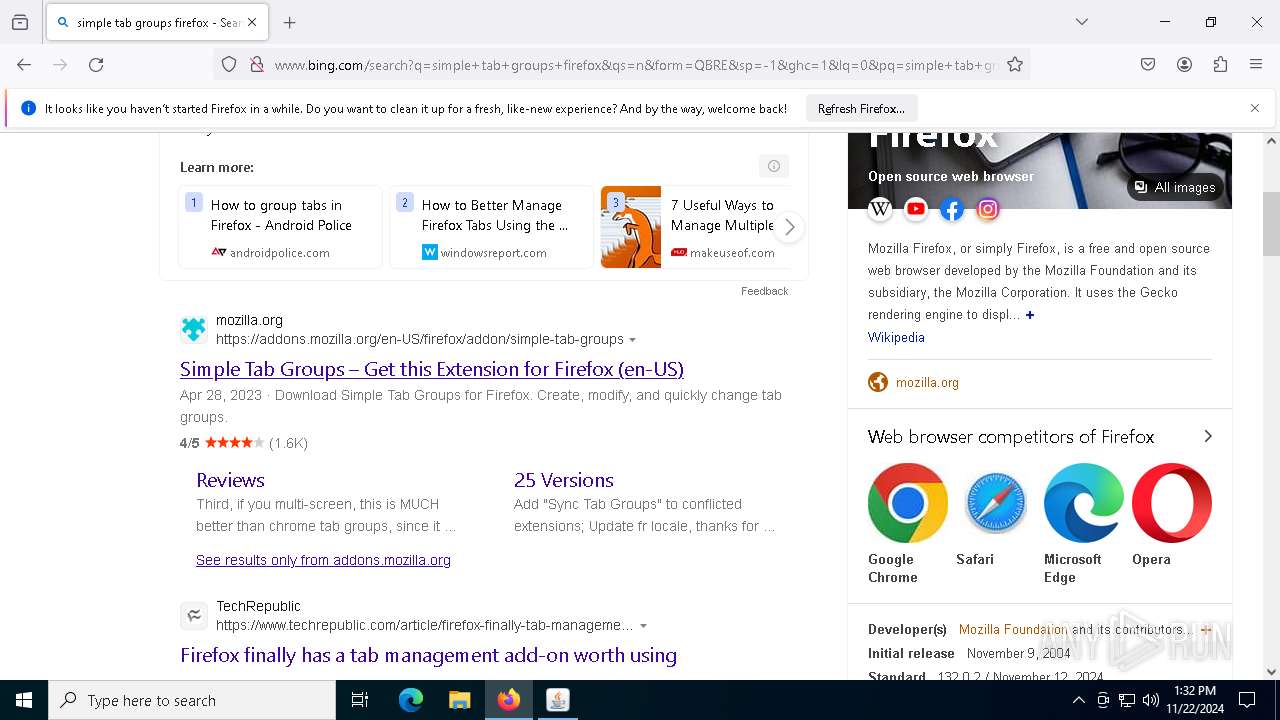The height and width of the screenshot is (720, 1280).
Task: Open mozilla.org official site link
Action: pyautogui.click(x=927, y=382)
